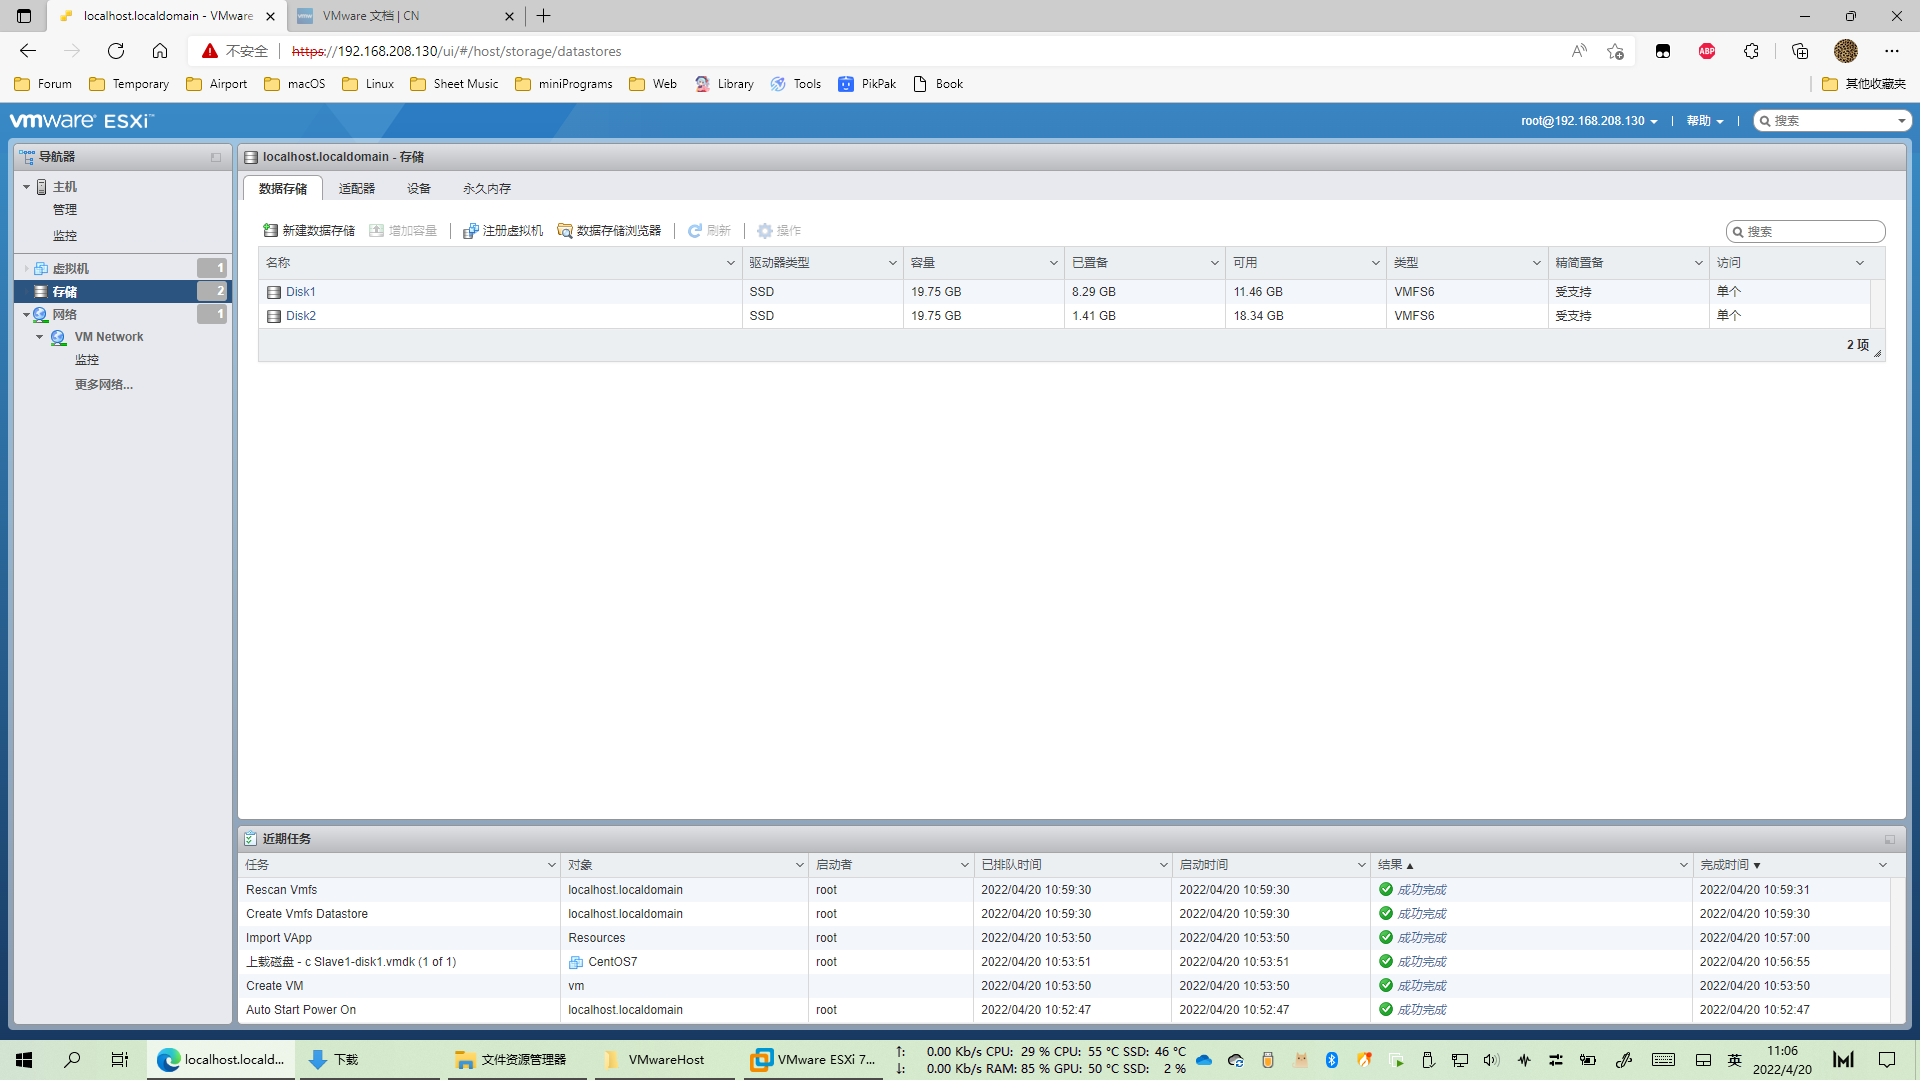
Task: Expand the Virtual Machines tree node
Action: 27,268
